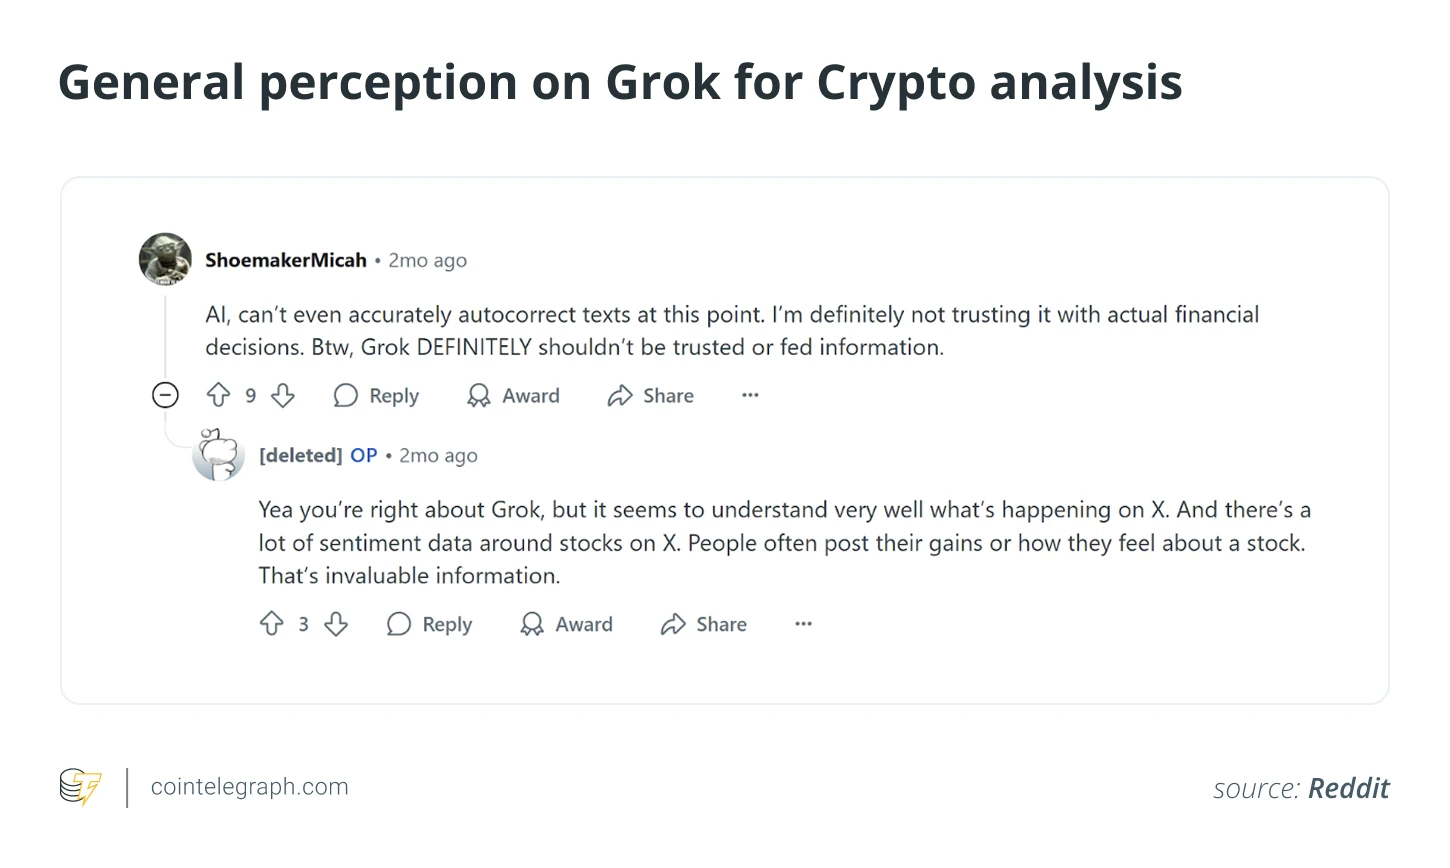Click the [deleted] user's avatar
Screen dimensions: 1450x868
pyautogui.click(x=218, y=454)
